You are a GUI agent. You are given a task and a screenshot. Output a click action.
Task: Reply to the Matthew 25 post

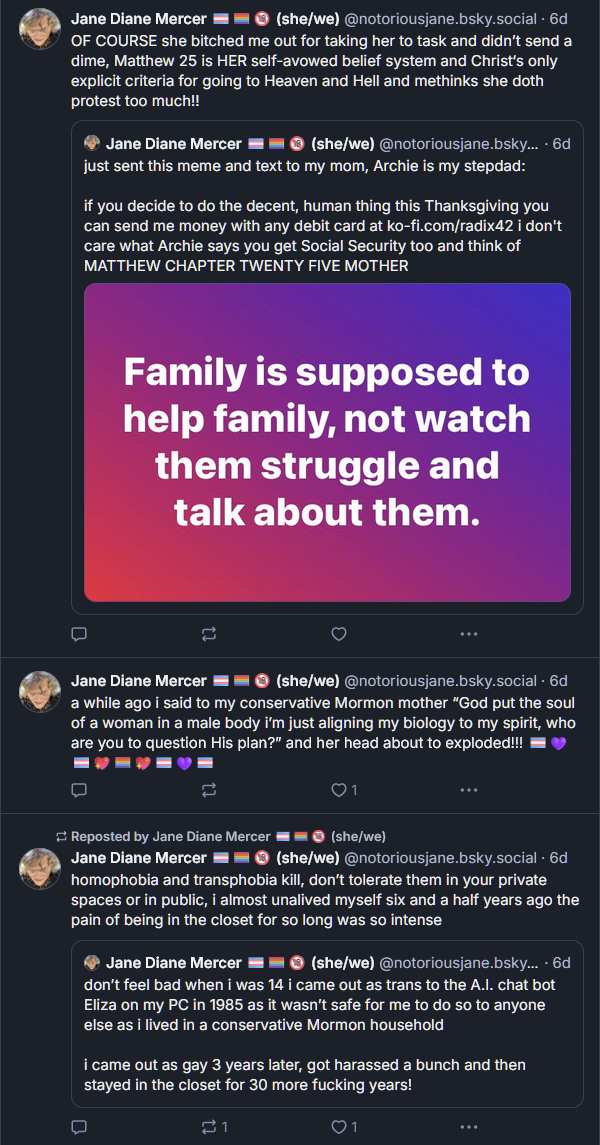[80, 633]
